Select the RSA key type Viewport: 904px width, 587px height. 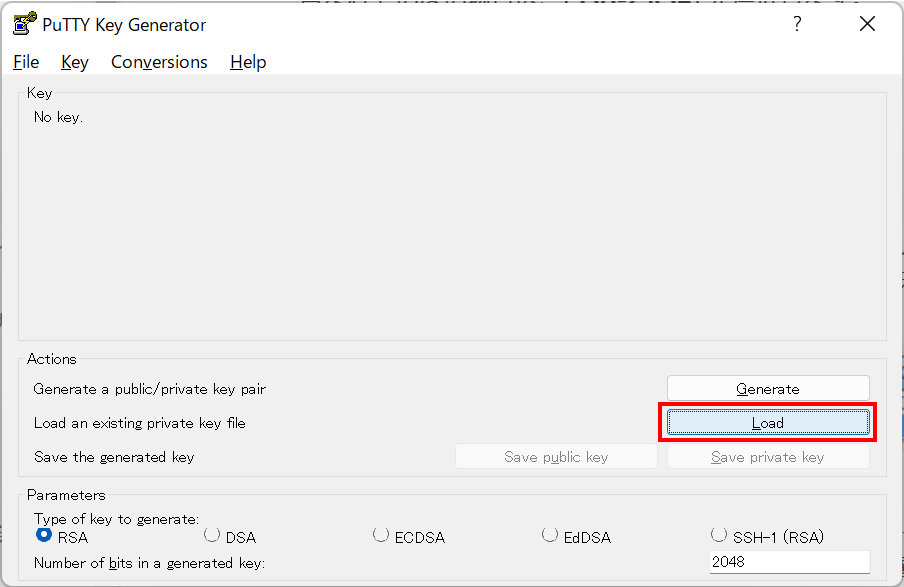click(x=44, y=536)
